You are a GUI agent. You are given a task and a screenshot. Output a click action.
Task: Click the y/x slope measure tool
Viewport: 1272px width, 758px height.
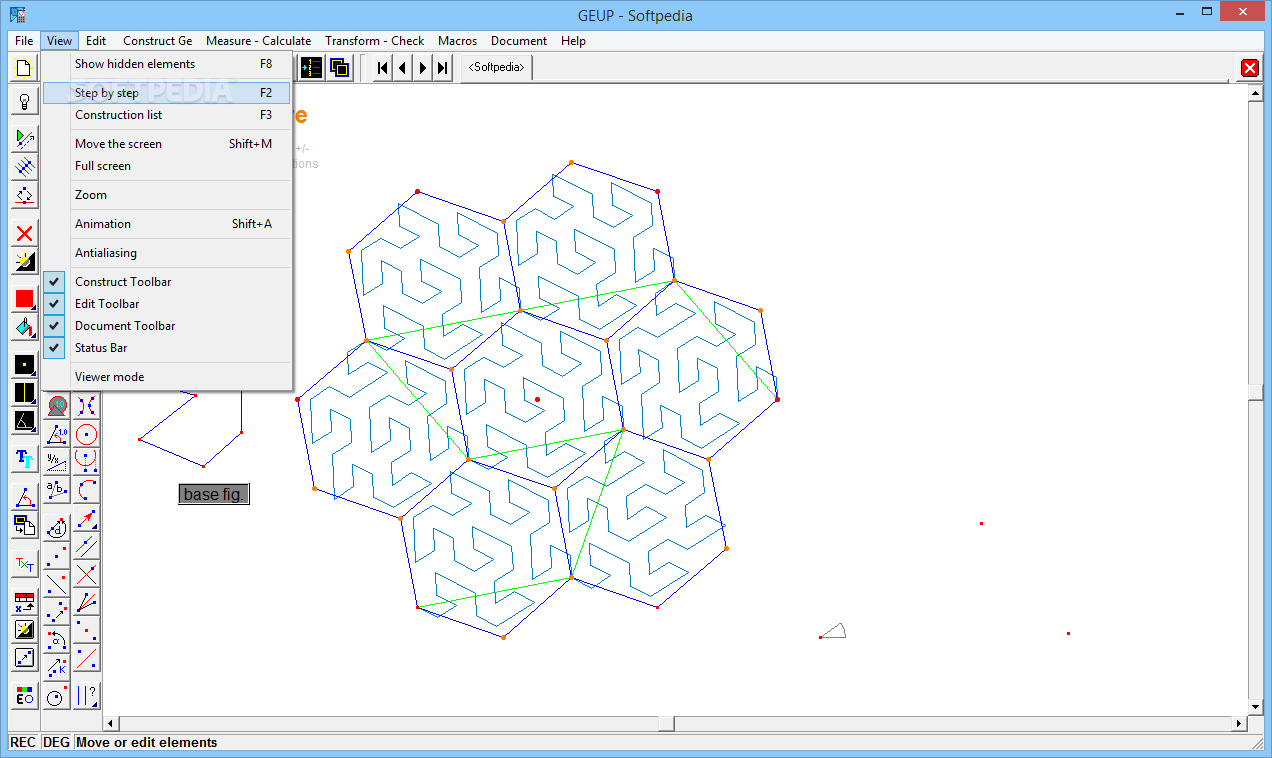[x=56, y=461]
